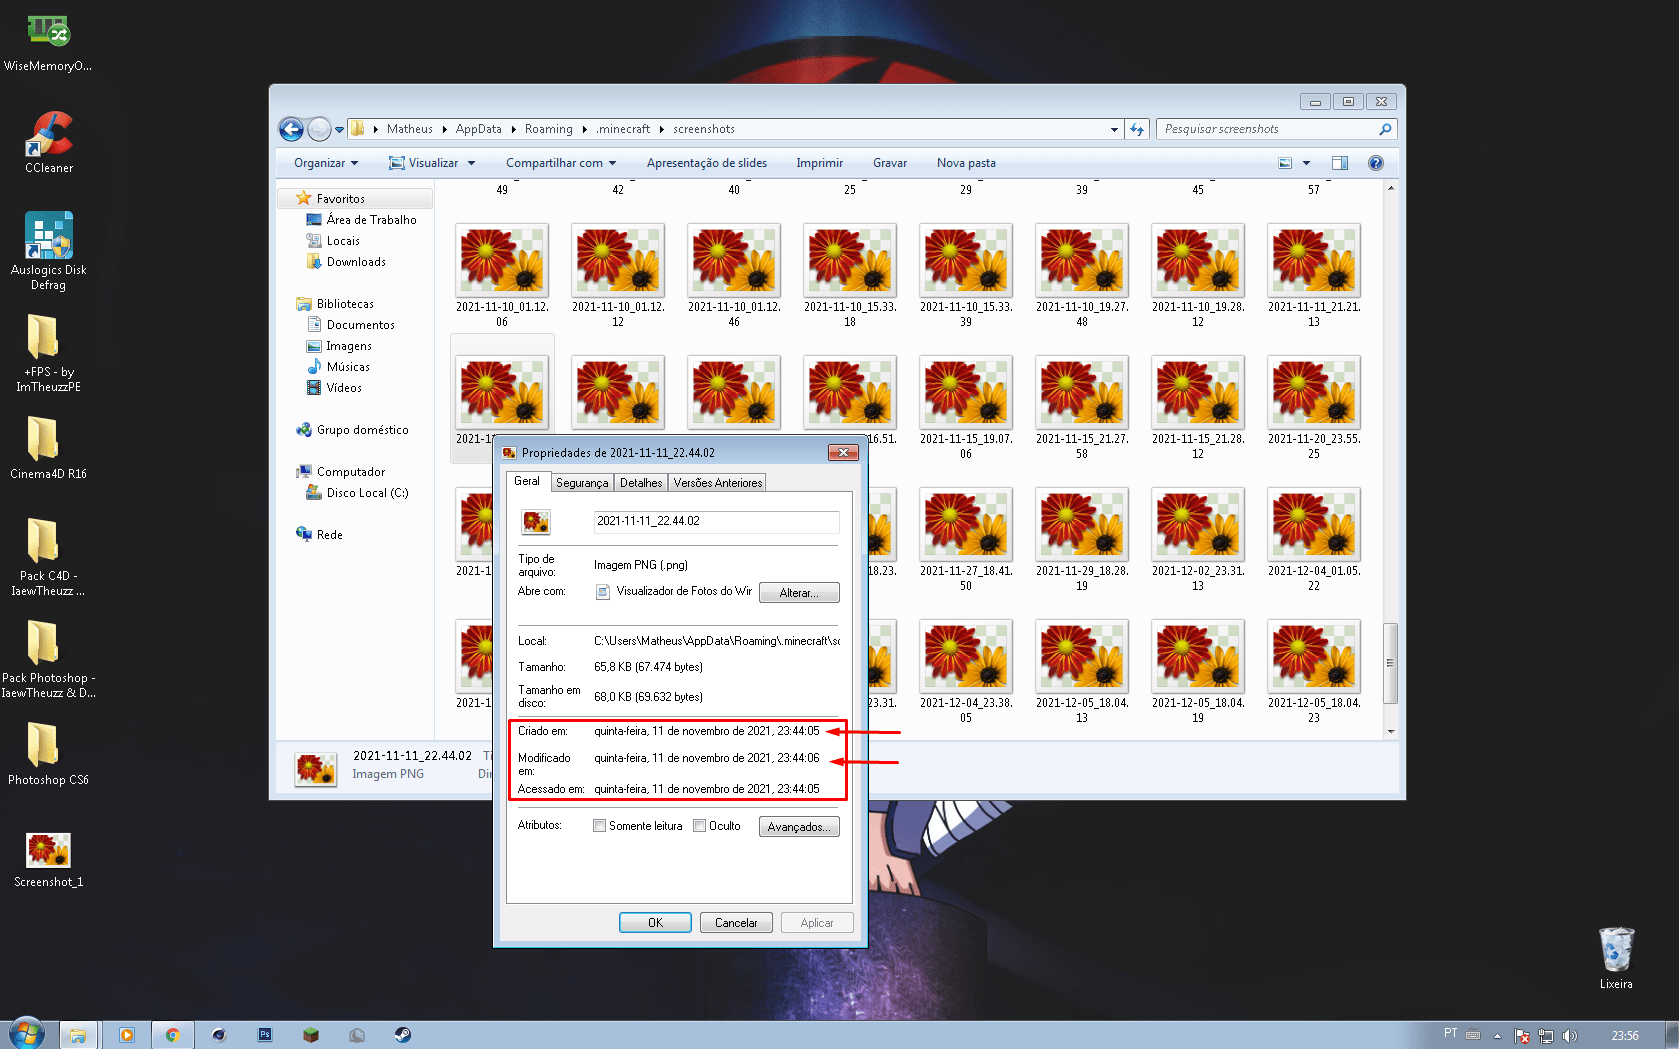The height and width of the screenshot is (1049, 1679).
Task: Open Explorer help question mark icon
Action: tap(1376, 163)
